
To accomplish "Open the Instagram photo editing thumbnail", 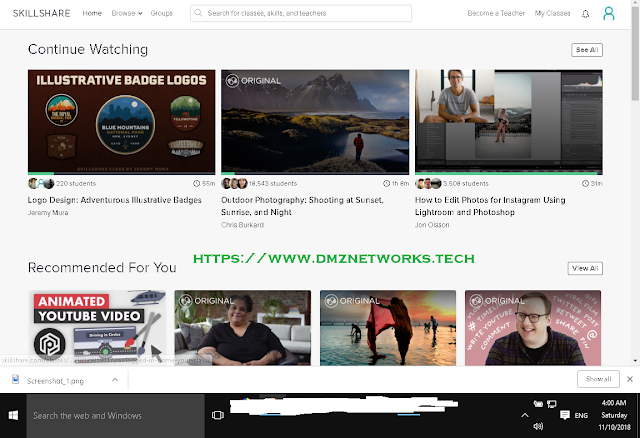I will [509, 121].
